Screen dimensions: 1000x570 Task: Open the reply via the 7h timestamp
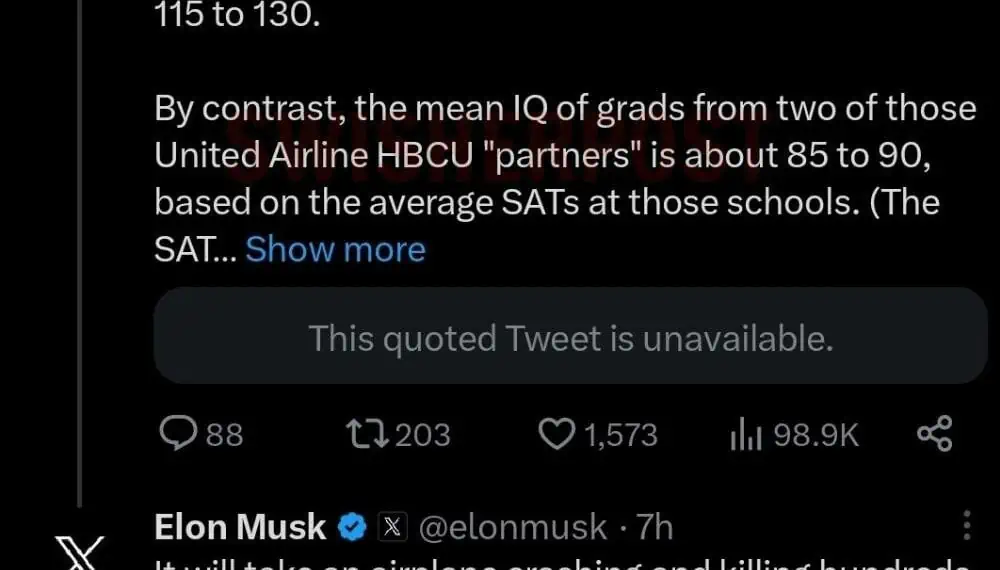pyautogui.click(x=656, y=527)
